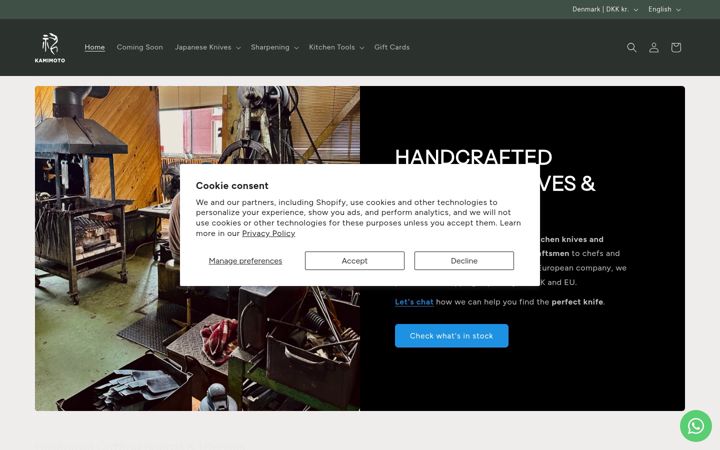The image size is (720, 450).
Task: Click the account login person icon
Action: pos(653,47)
